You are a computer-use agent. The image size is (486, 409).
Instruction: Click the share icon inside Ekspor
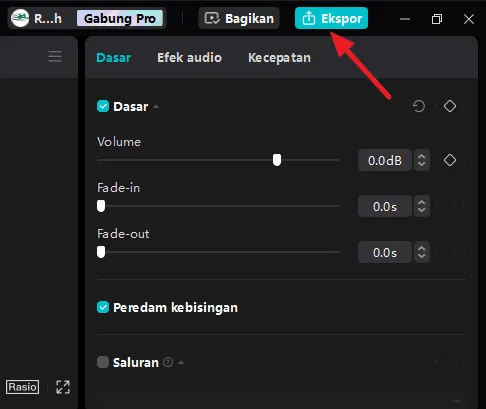coord(309,18)
